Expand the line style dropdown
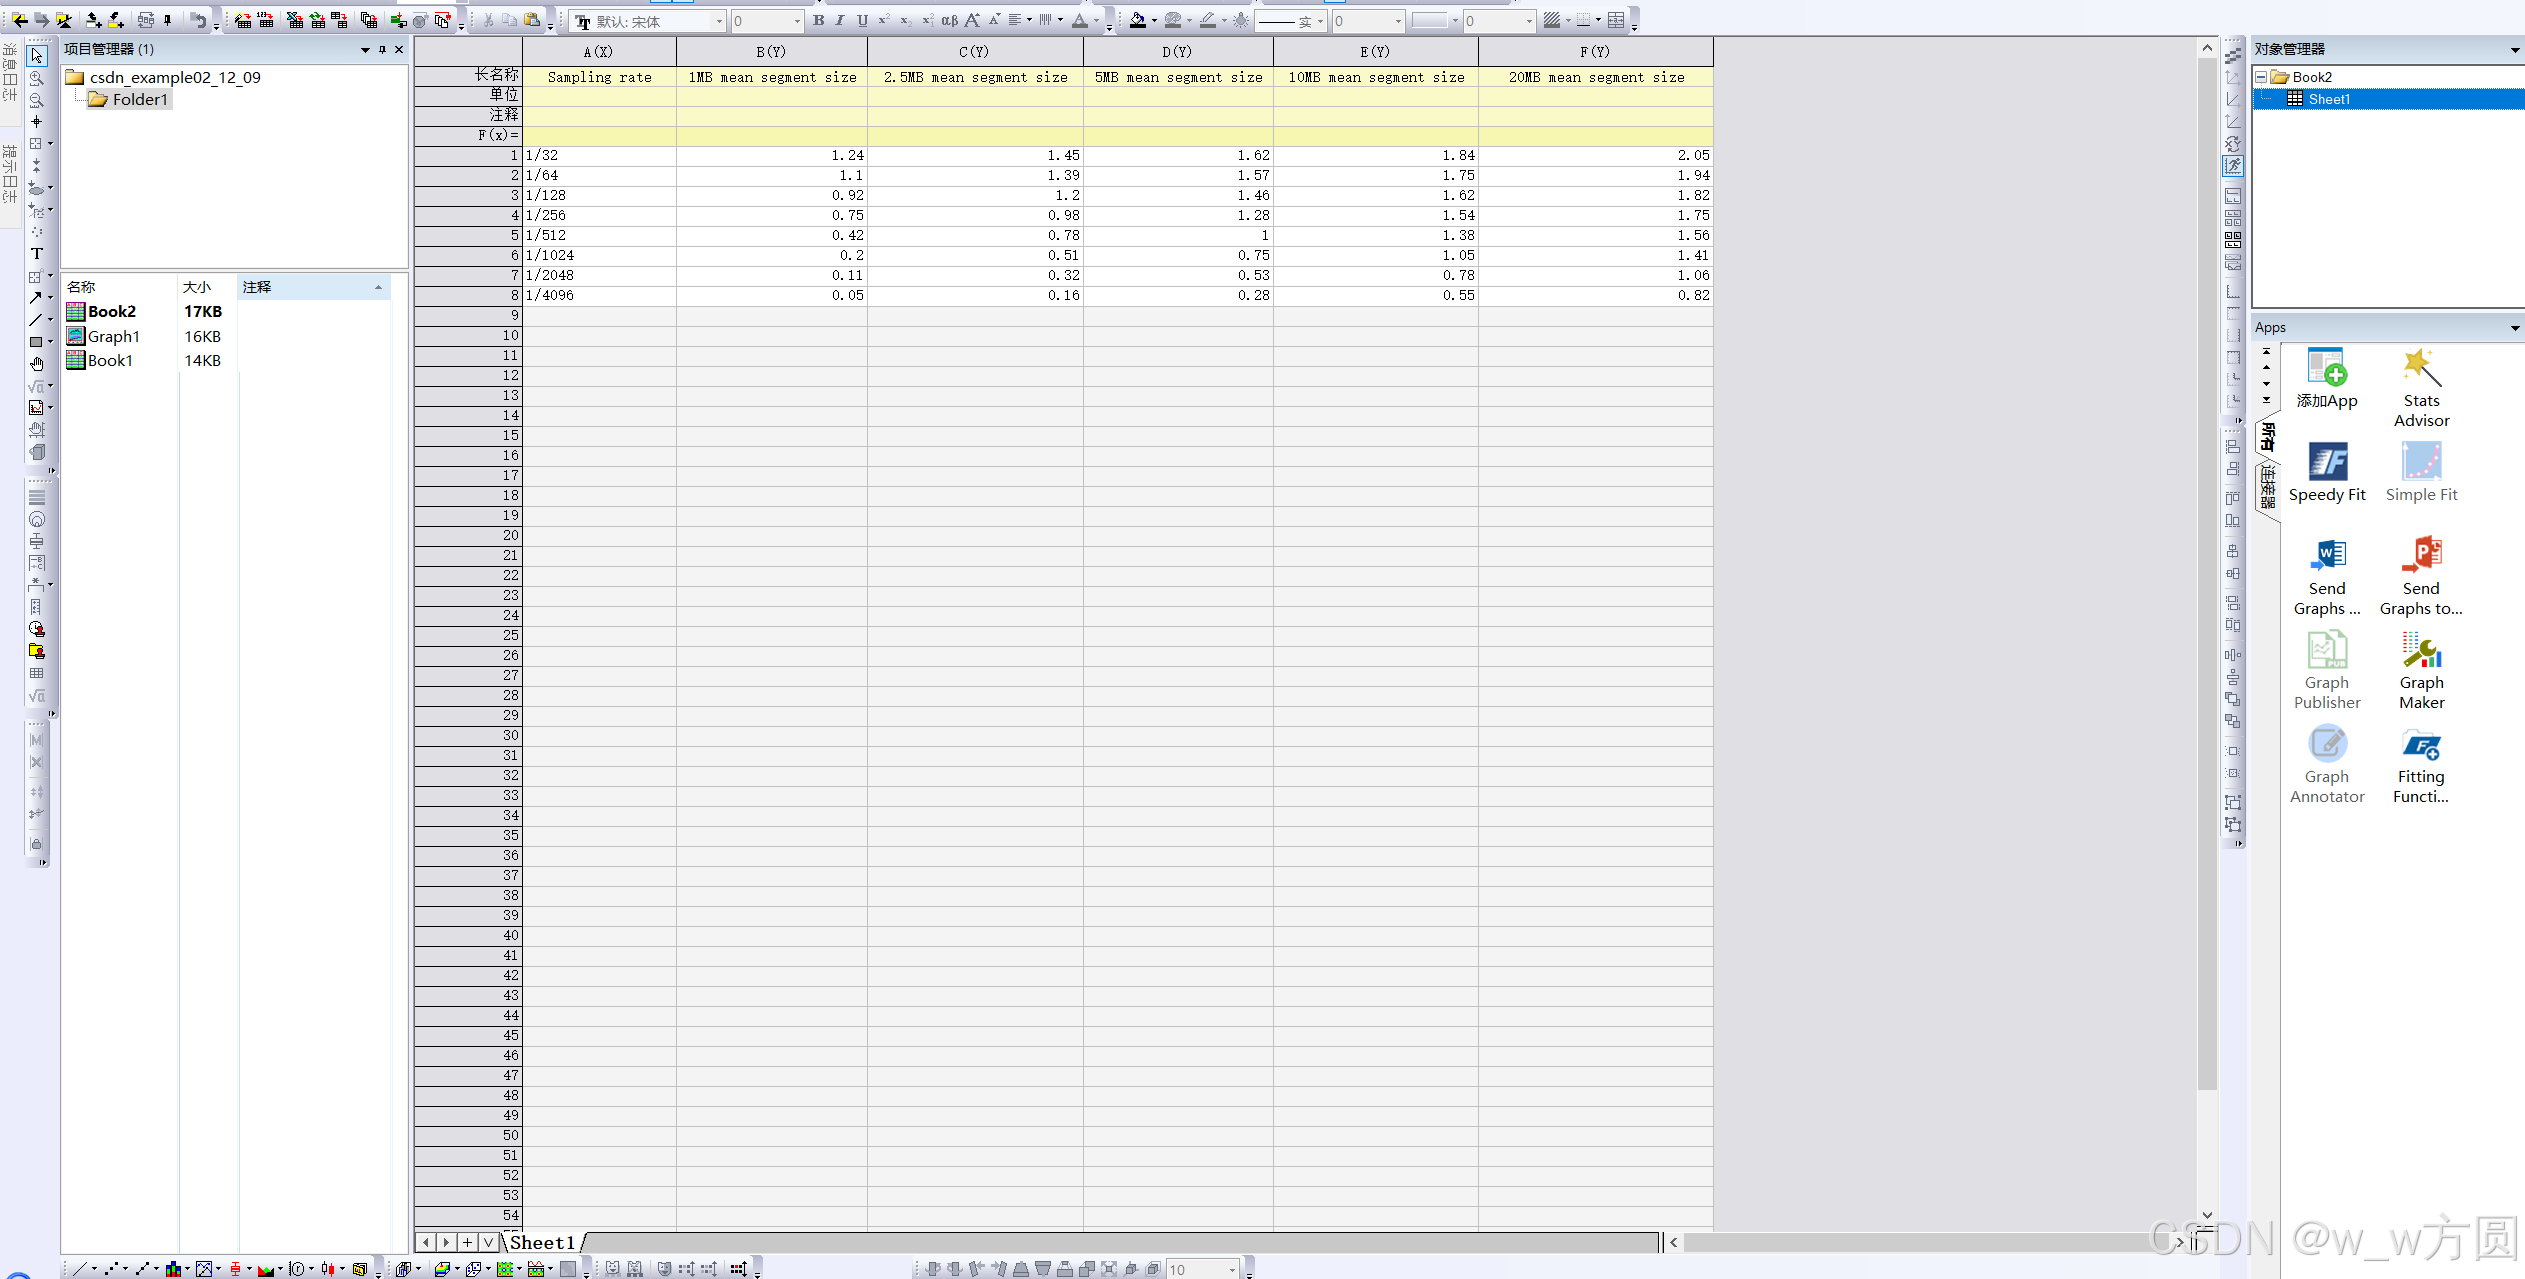The image size is (2525, 1279). pyautogui.click(x=1320, y=21)
